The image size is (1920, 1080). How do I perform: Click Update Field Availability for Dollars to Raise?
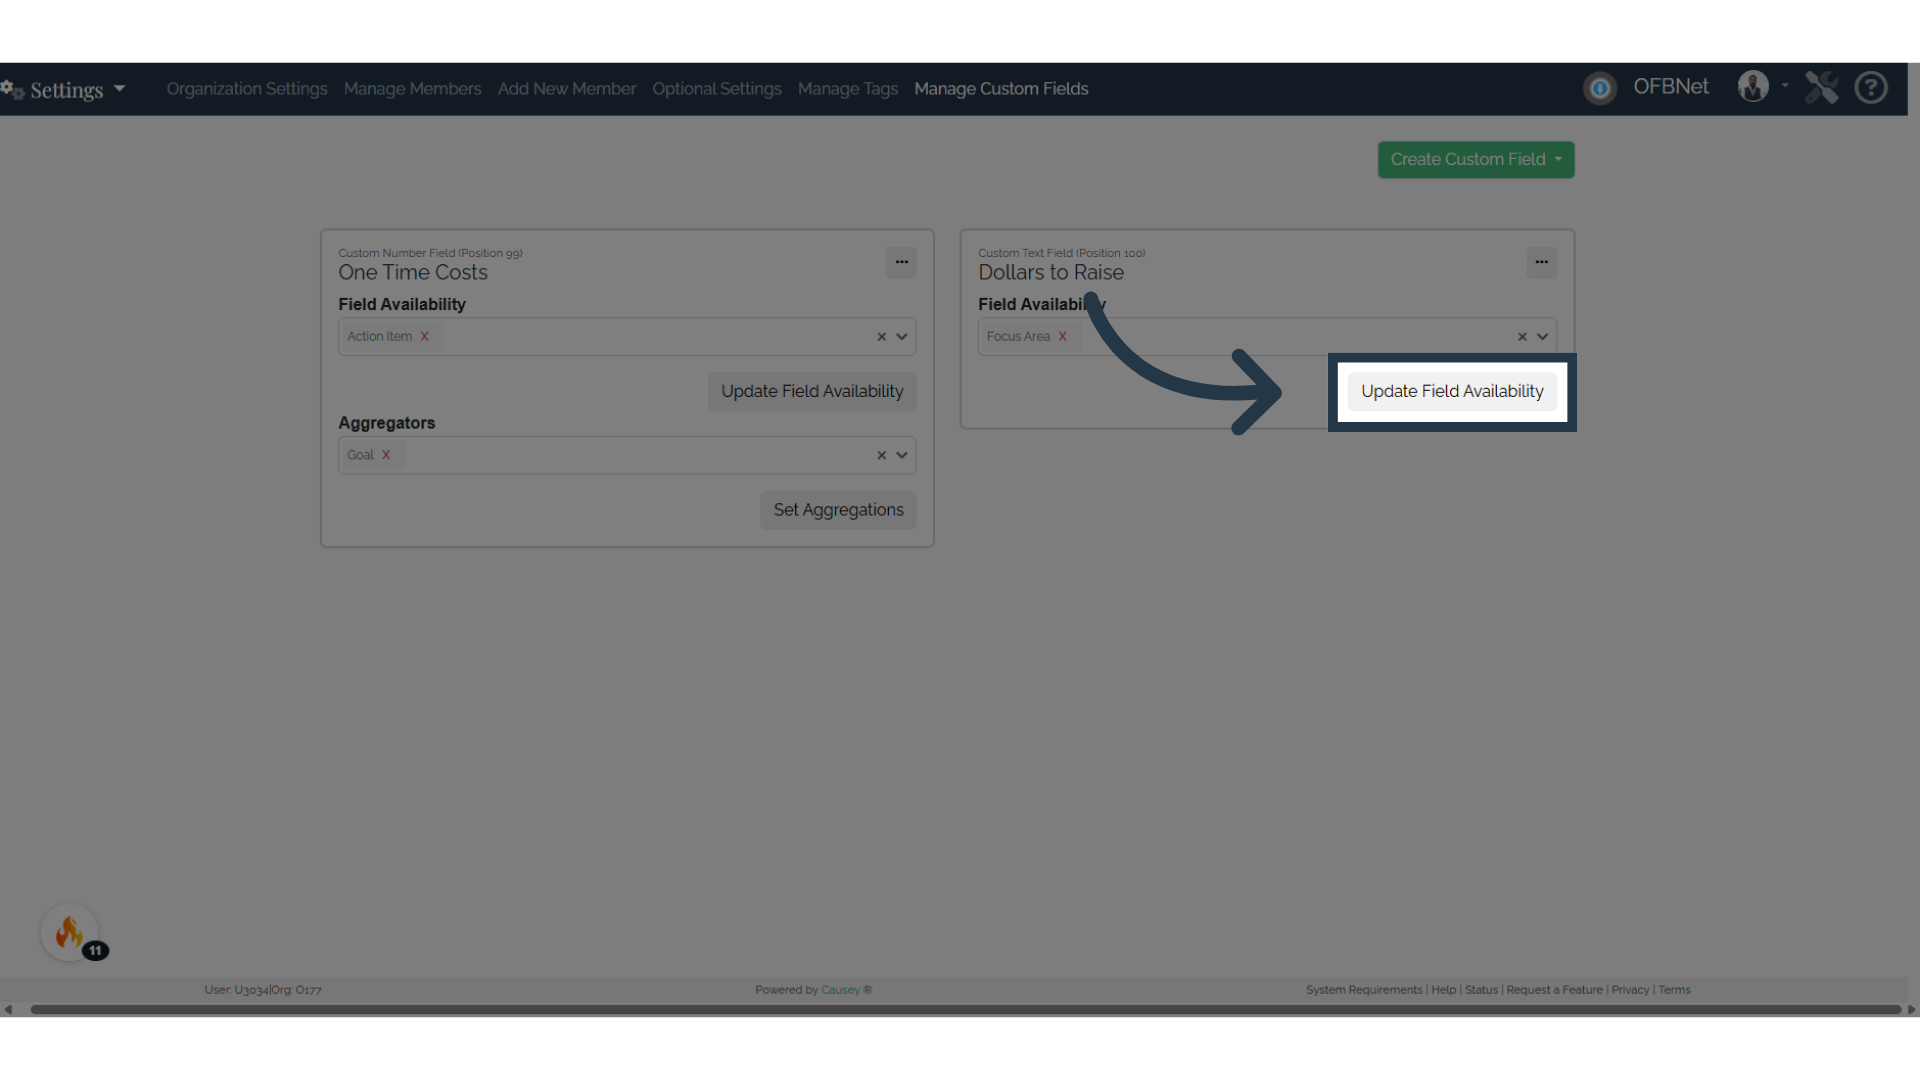tap(1452, 392)
